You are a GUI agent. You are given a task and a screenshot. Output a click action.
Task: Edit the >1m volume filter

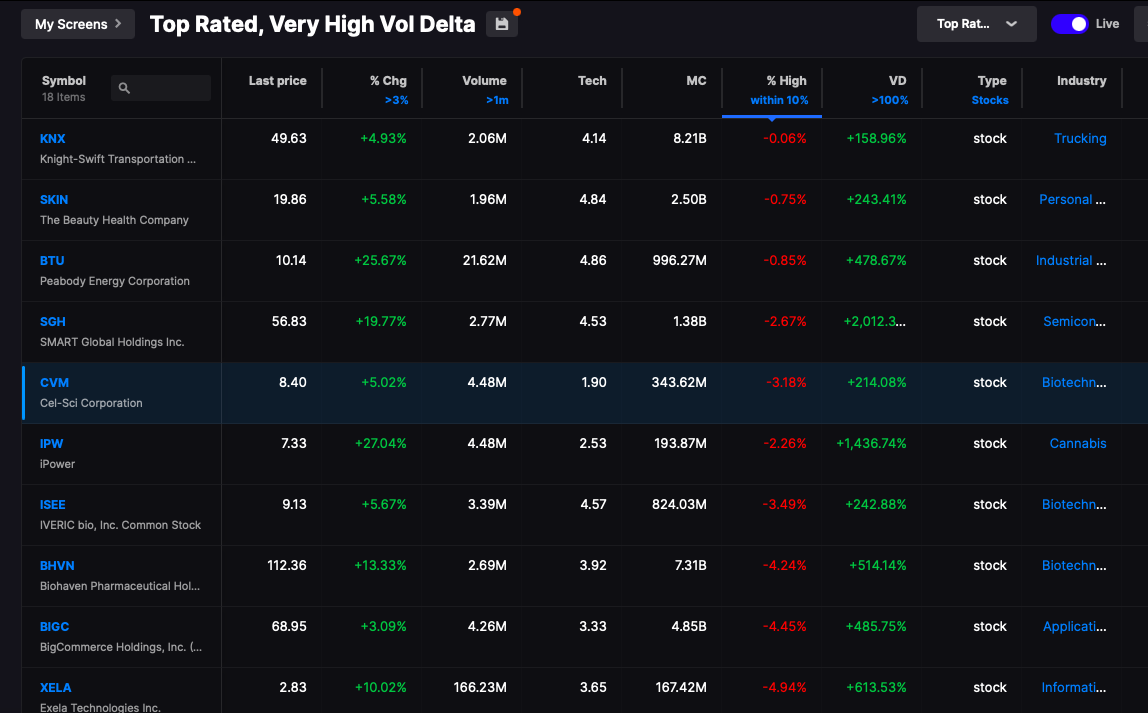(x=497, y=100)
